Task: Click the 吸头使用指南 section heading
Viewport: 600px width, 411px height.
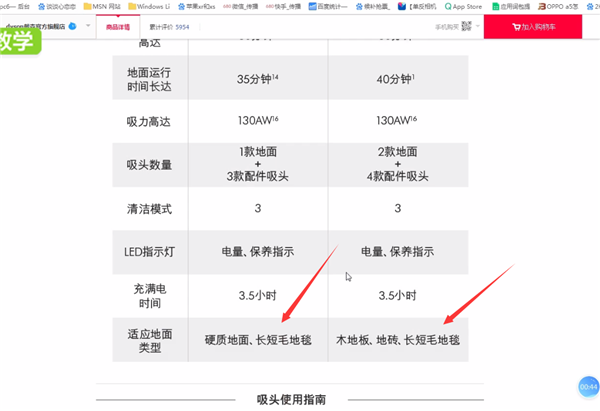Action: click(292, 400)
